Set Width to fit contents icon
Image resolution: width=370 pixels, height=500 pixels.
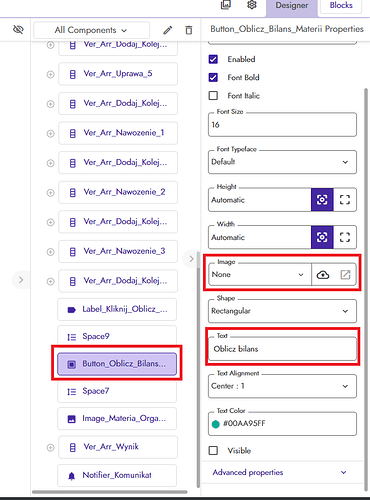point(322,237)
